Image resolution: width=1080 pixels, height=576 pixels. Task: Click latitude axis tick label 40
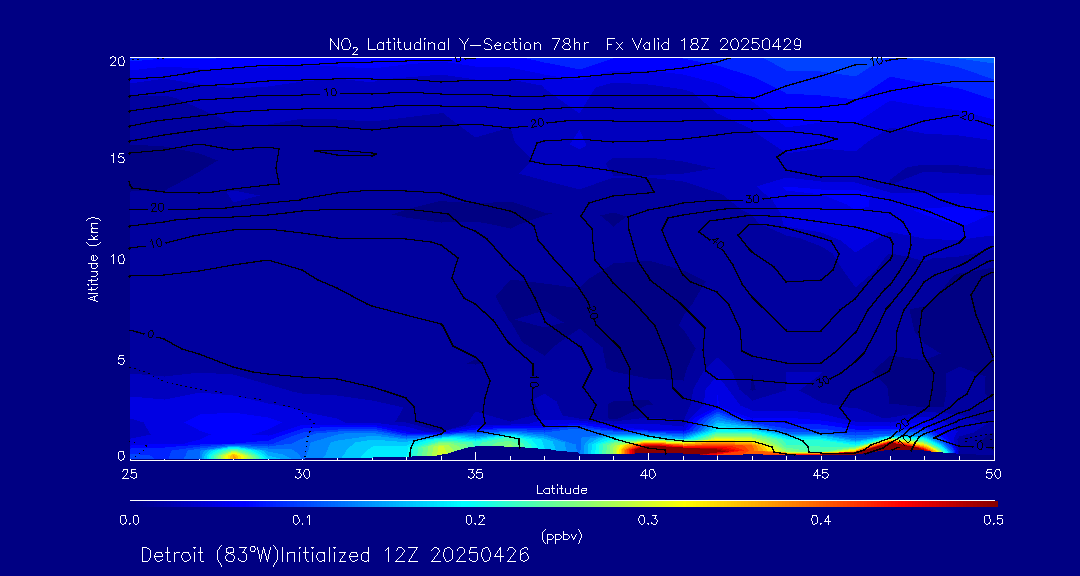[x=647, y=474]
